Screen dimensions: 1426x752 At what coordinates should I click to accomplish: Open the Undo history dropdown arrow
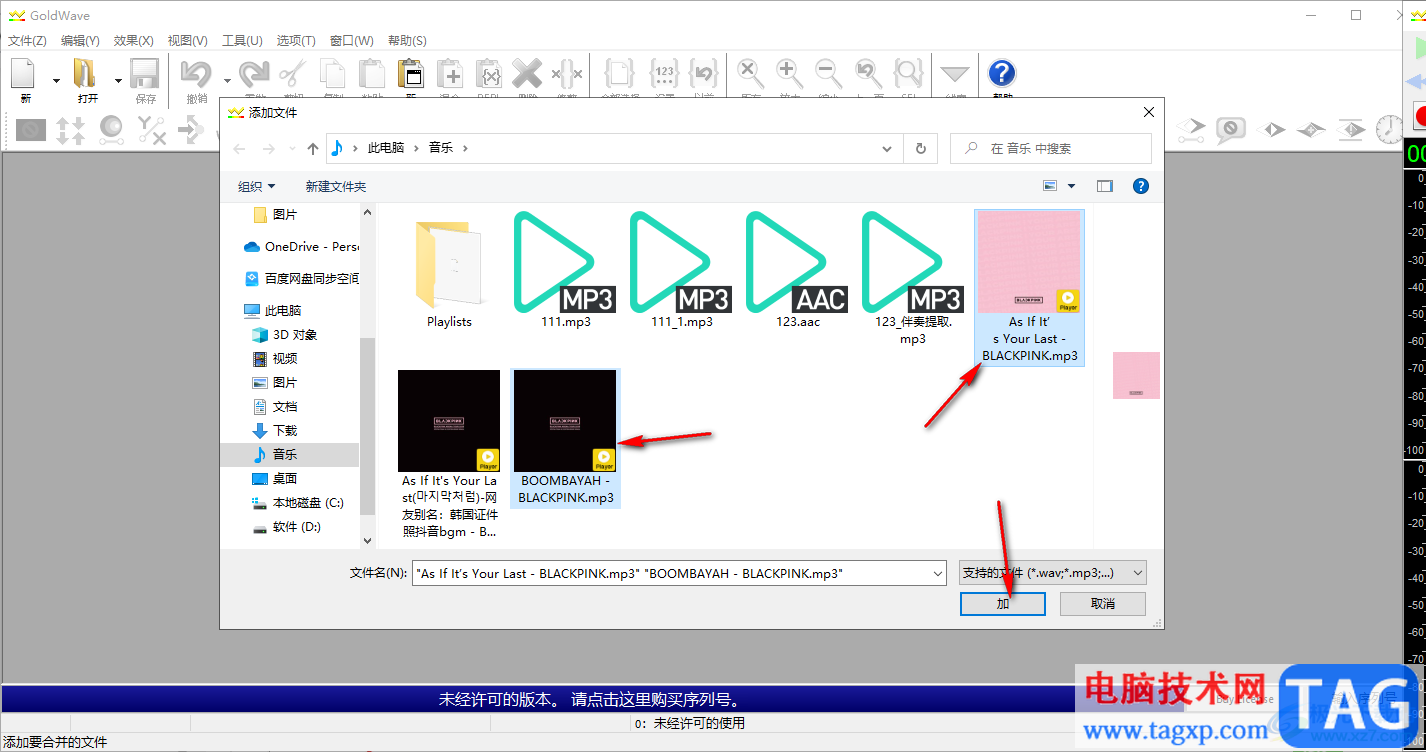227,80
